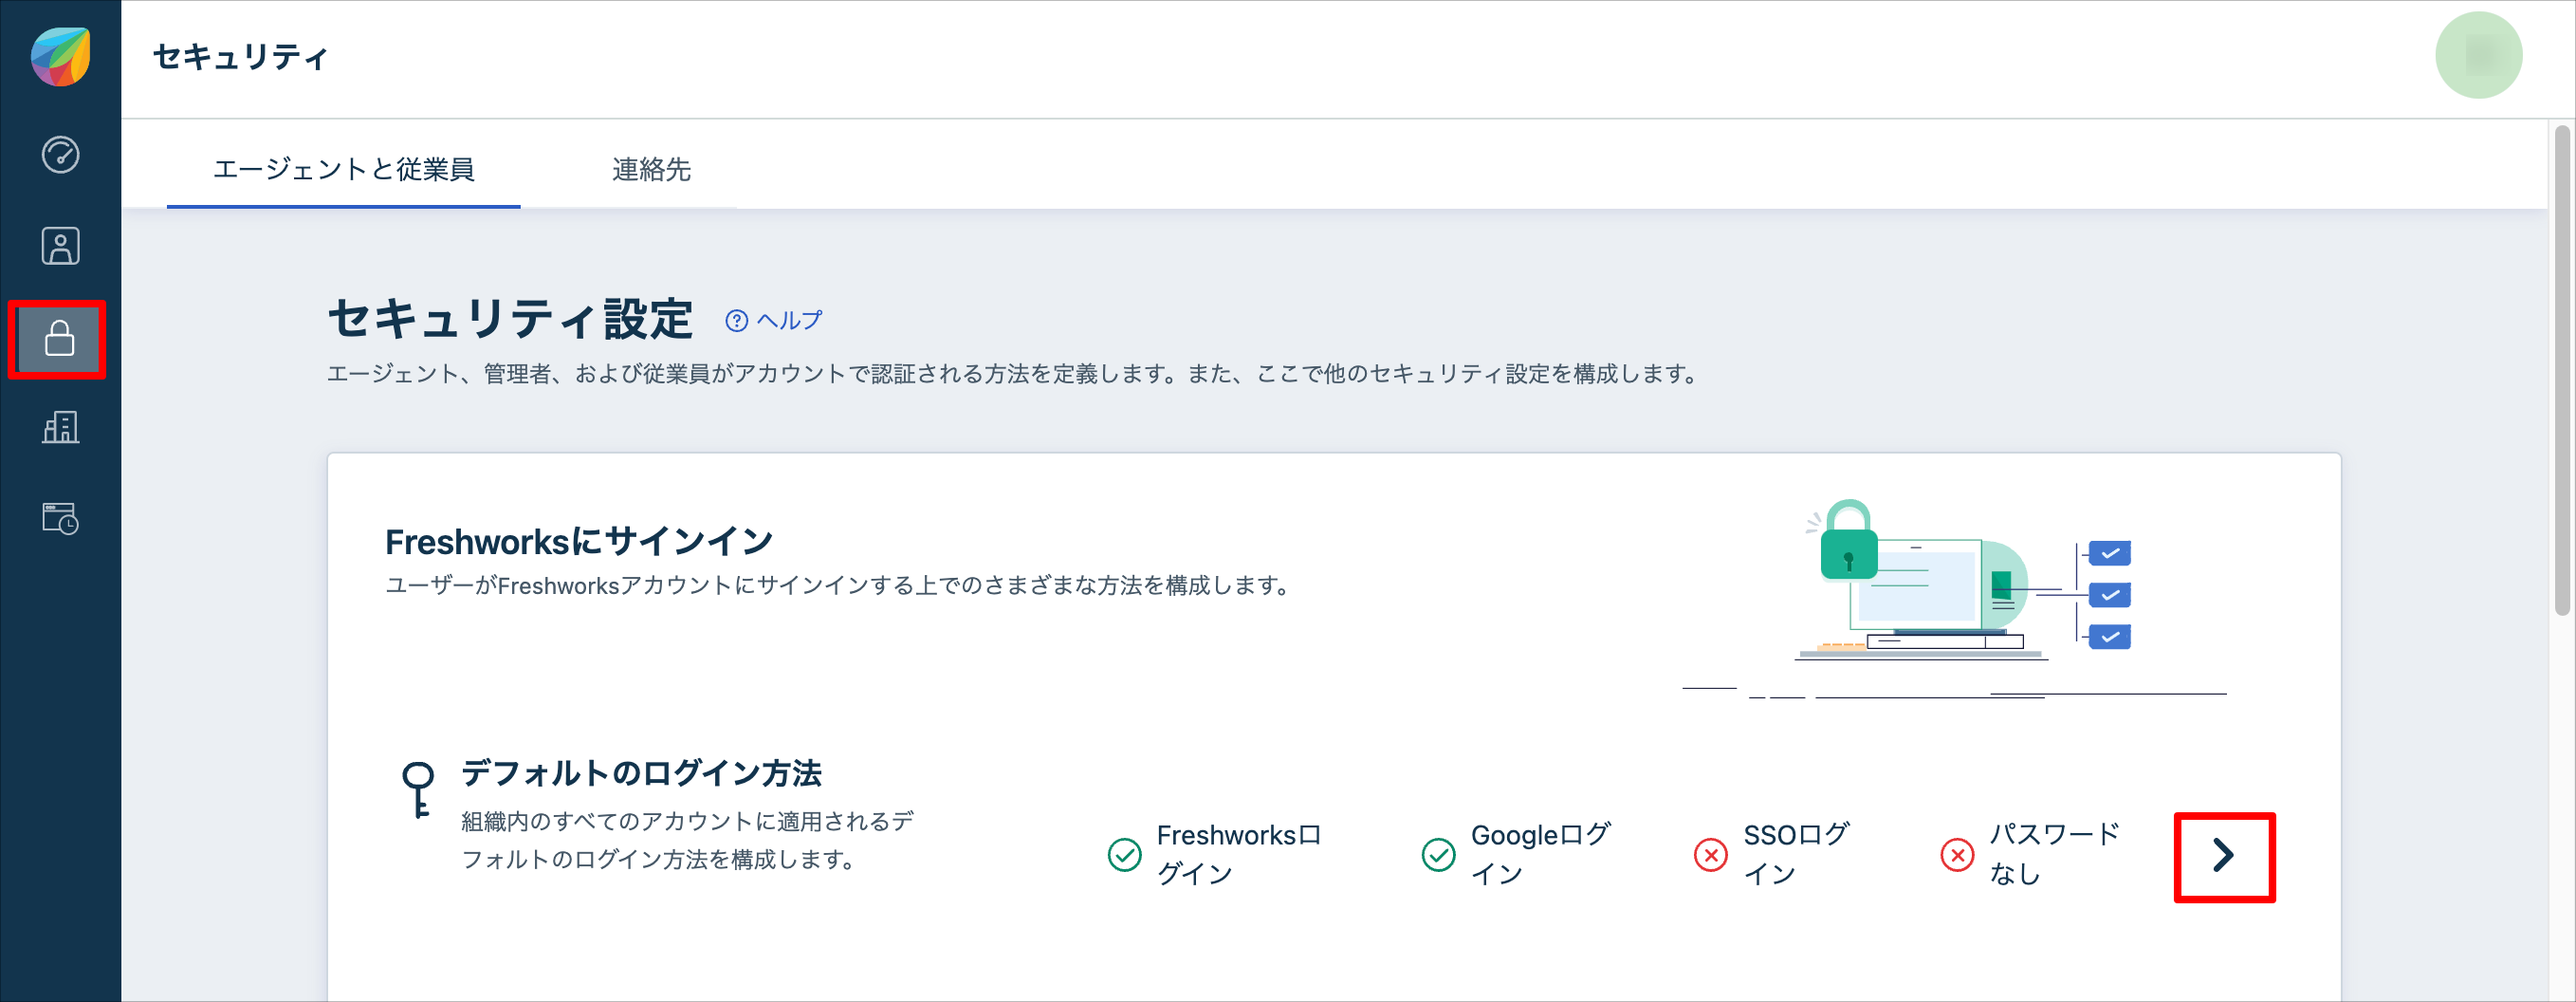Click the red cross icon for パスワードなし
2576x1002 pixels.
click(1957, 855)
